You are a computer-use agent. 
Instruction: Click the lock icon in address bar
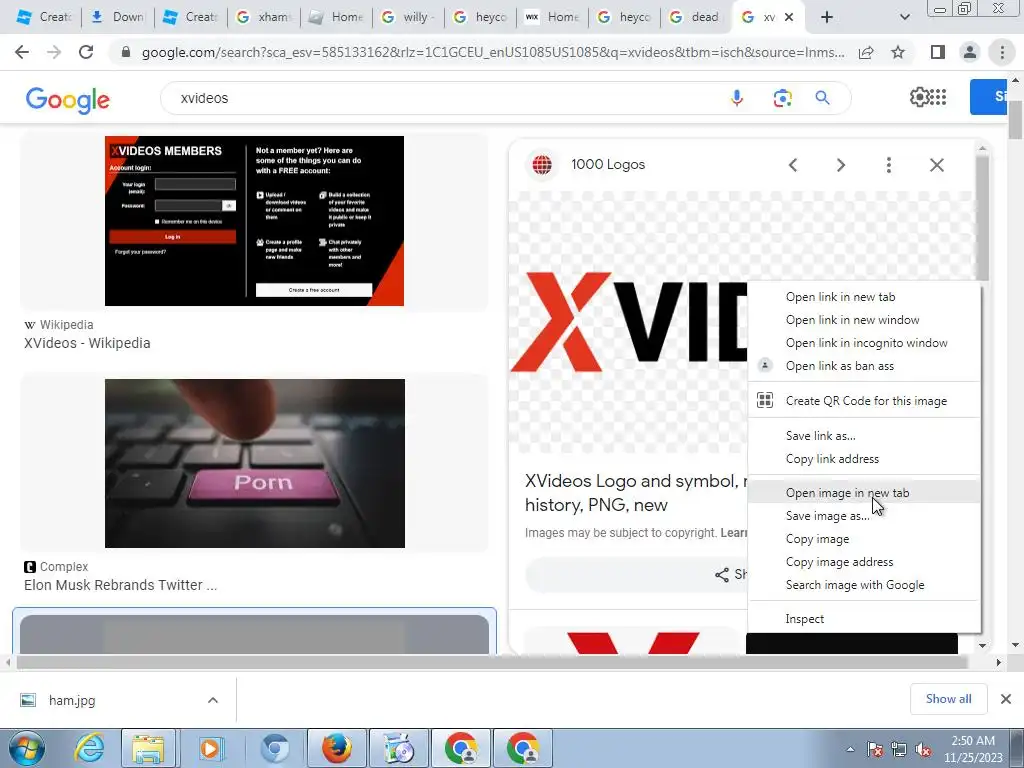[x=126, y=52]
